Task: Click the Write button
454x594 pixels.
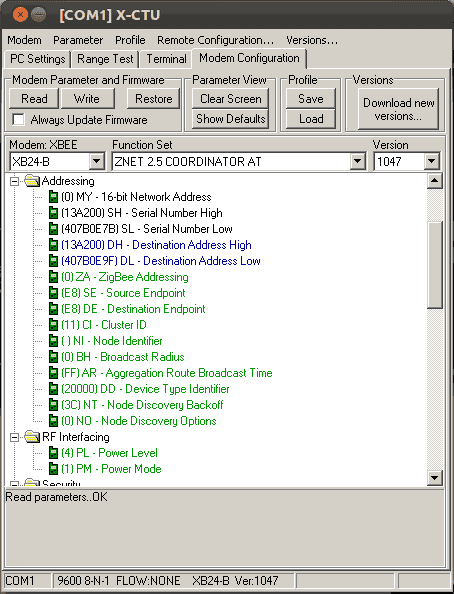Action: tap(88, 99)
